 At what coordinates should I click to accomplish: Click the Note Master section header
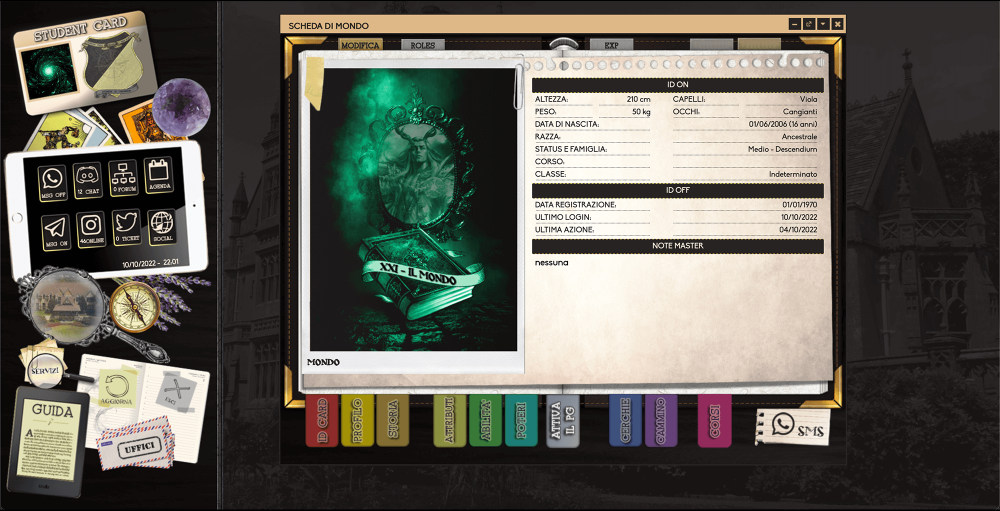[678, 246]
